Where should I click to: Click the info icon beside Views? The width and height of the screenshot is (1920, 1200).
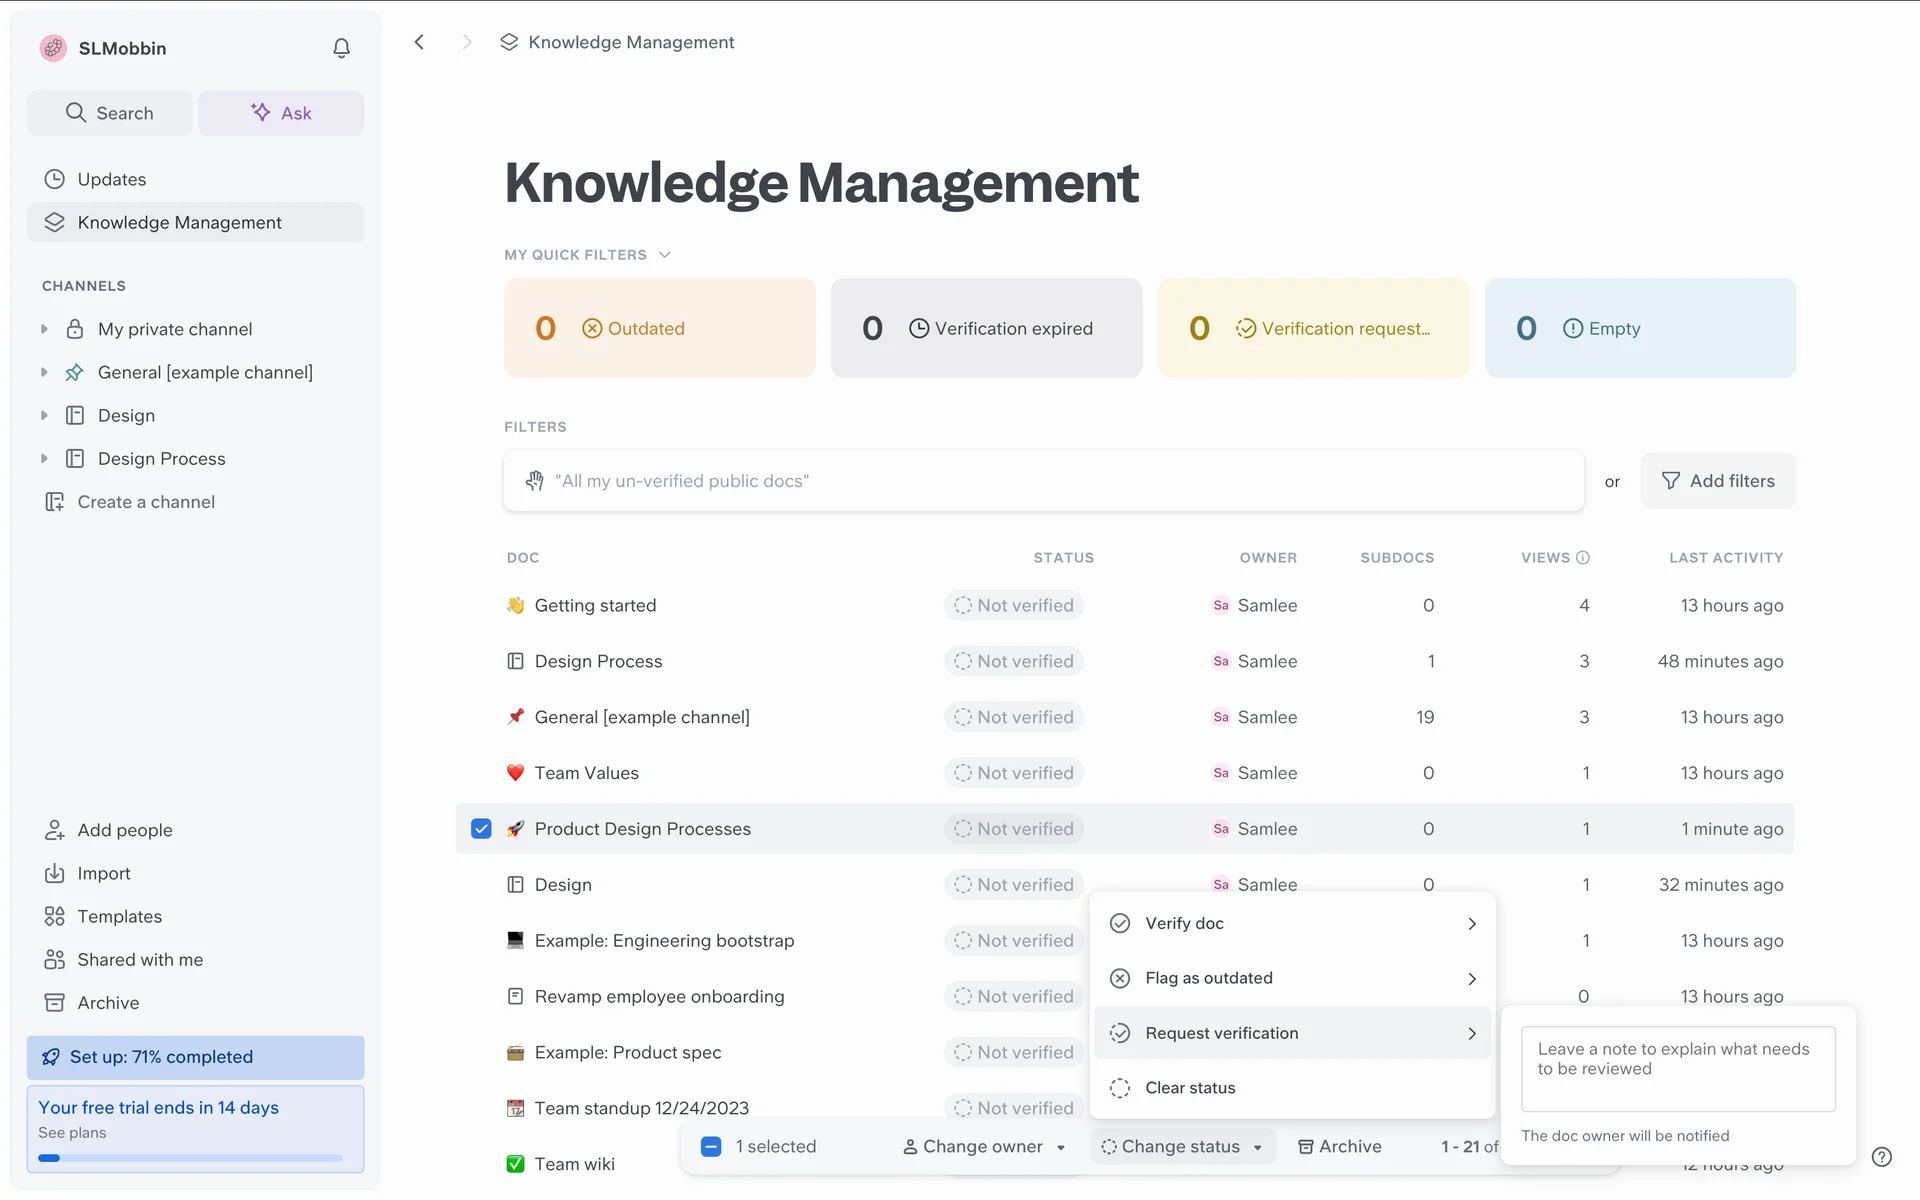pos(1583,558)
